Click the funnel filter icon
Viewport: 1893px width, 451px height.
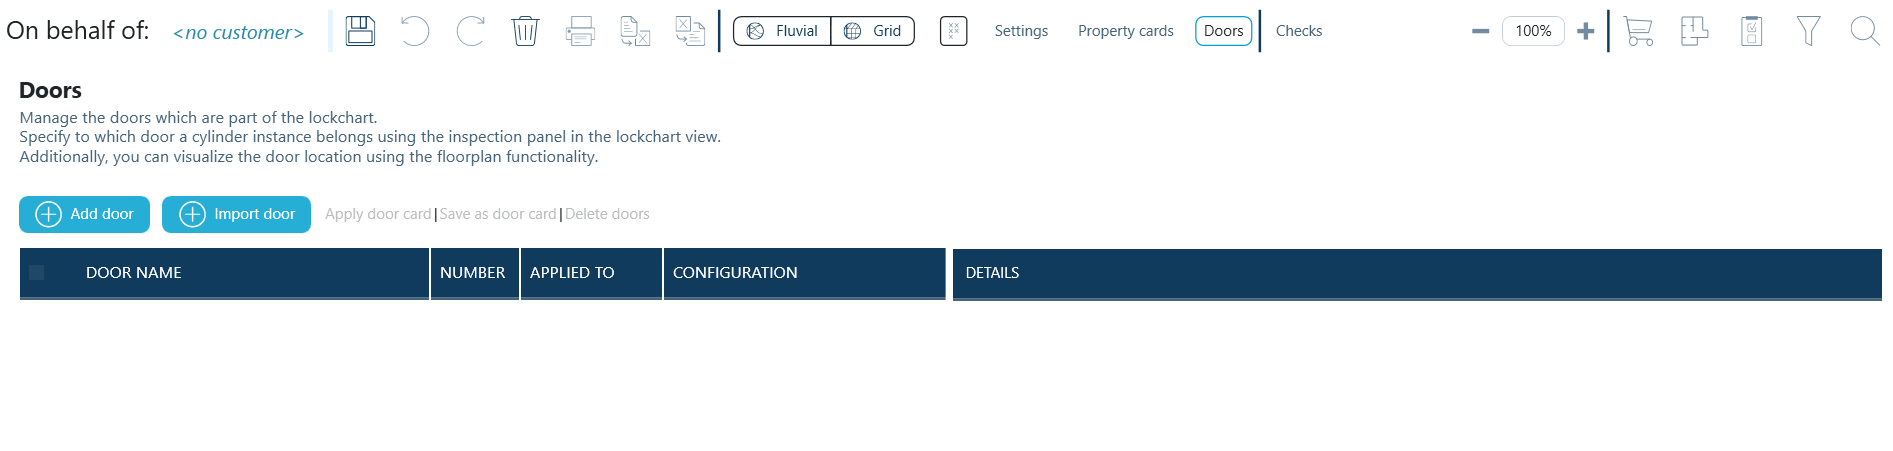pos(1808,31)
